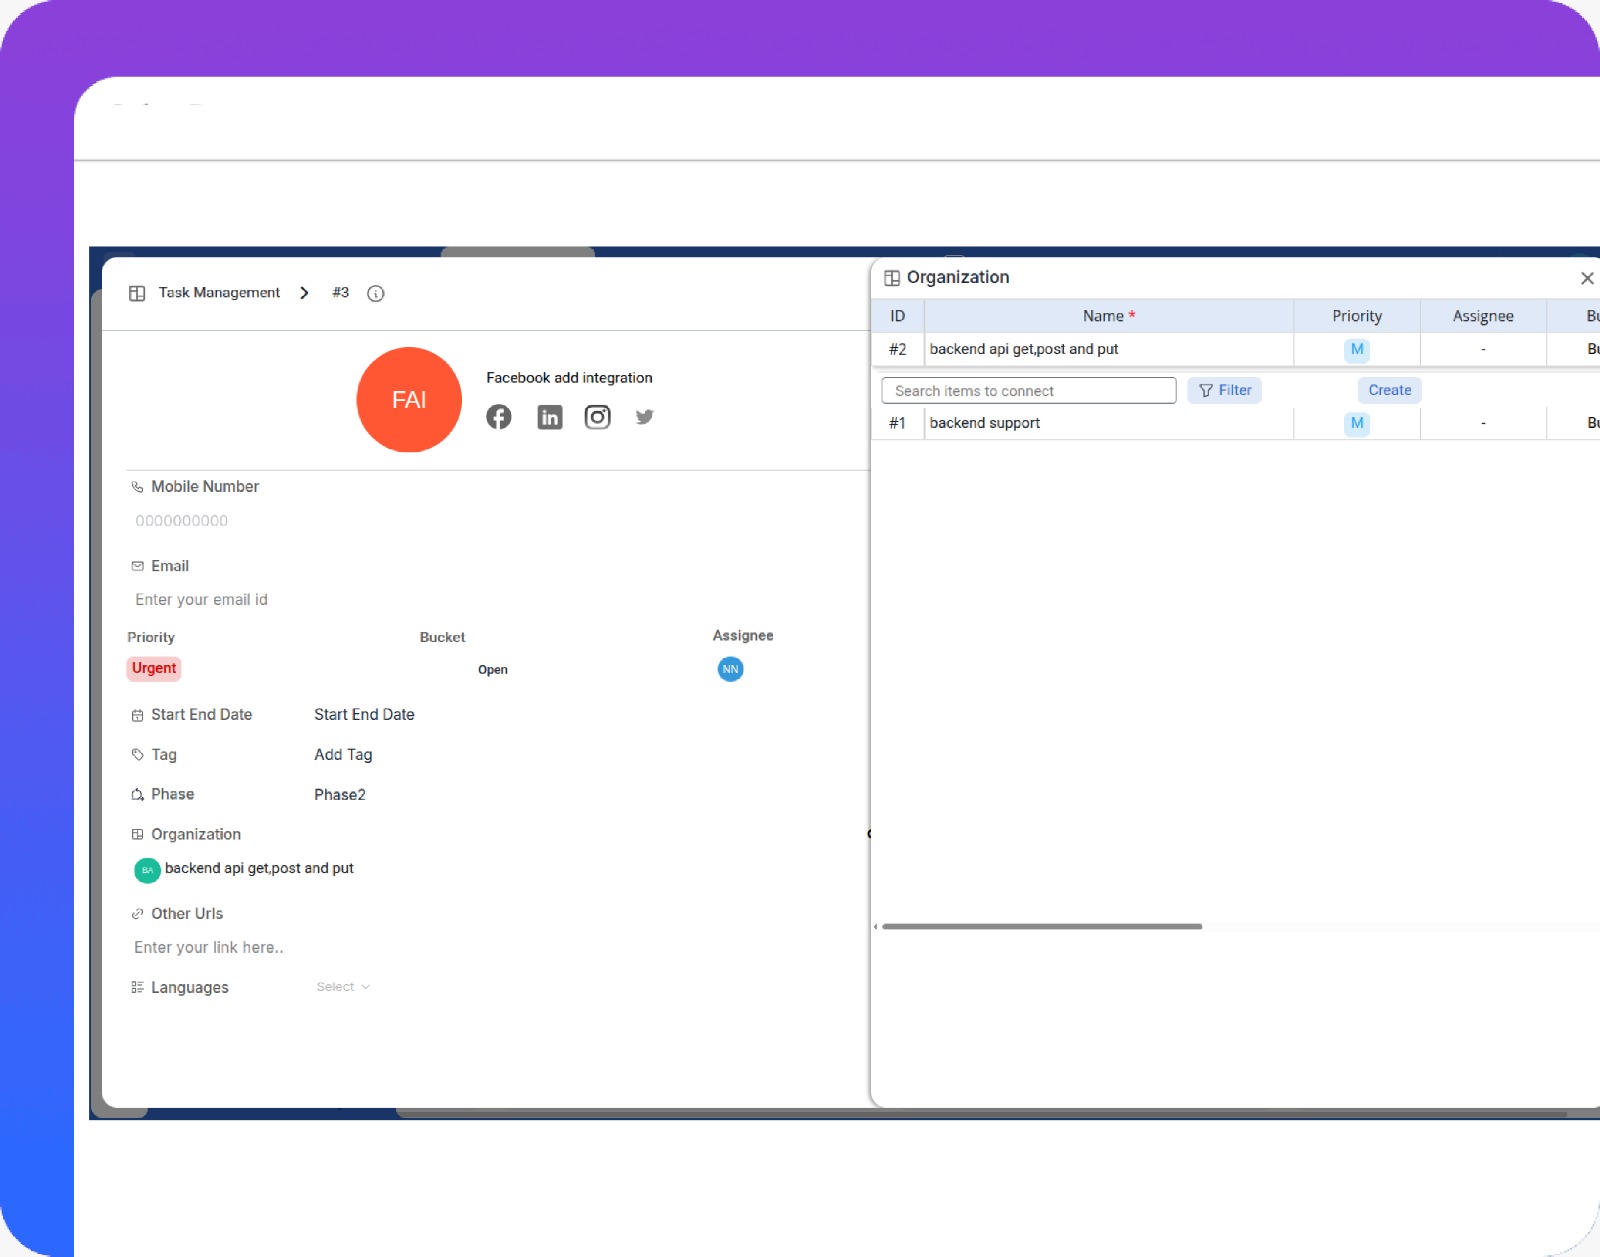Click the Organization panel header icon
The height and width of the screenshot is (1257, 1600).
pos(893,277)
